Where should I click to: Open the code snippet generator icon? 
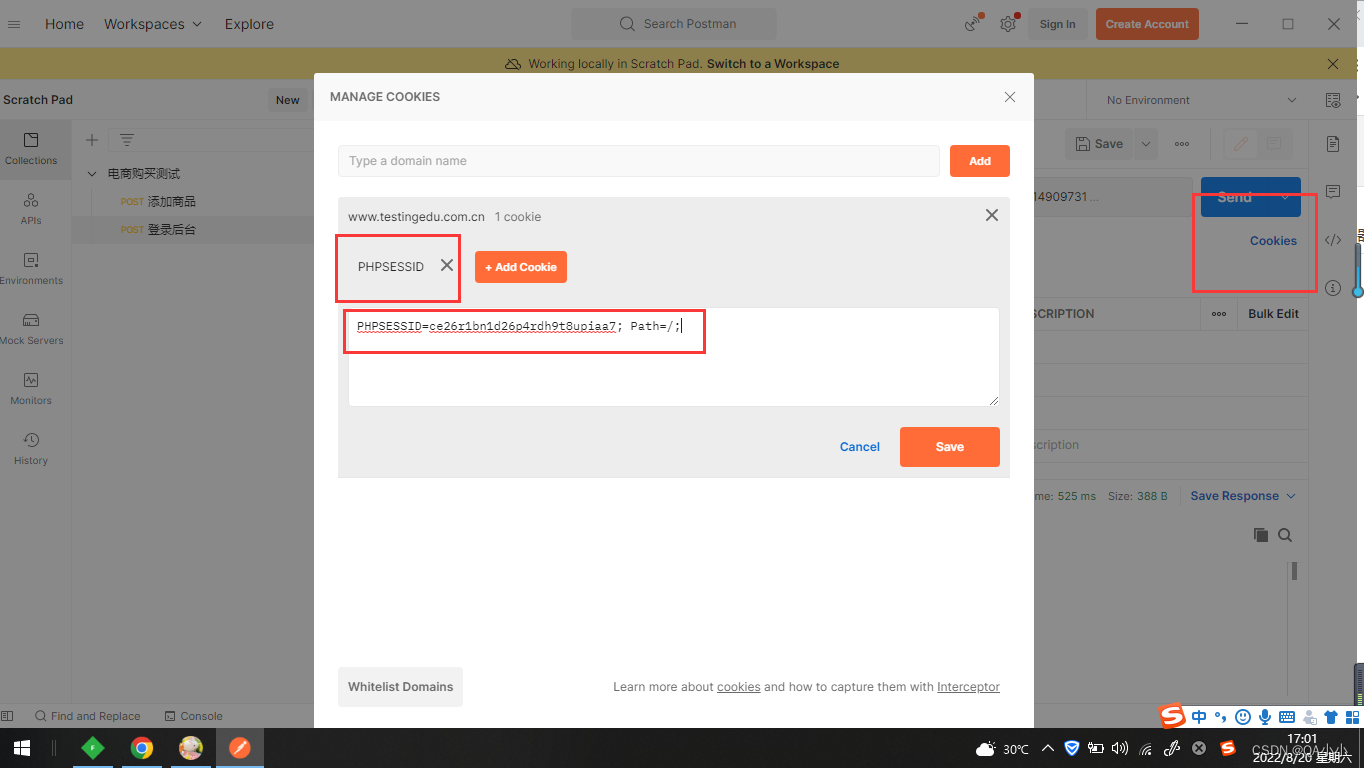[1332, 240]
